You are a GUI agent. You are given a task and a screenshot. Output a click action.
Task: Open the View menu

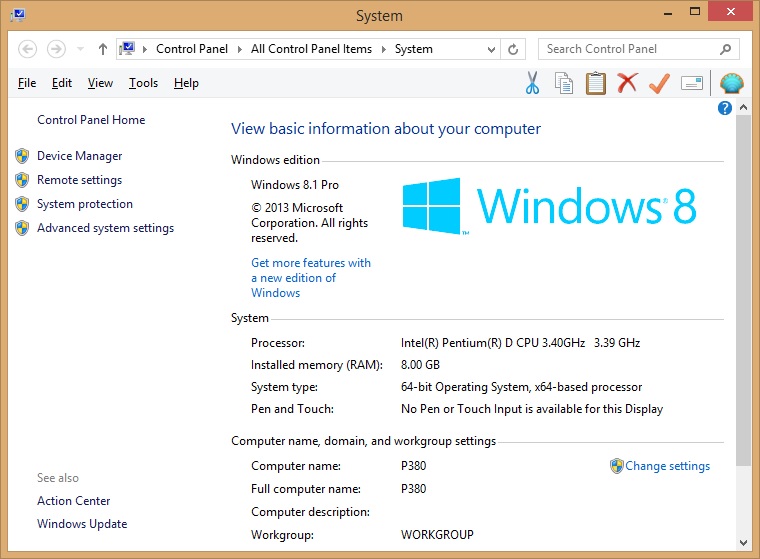click(100, 83)
